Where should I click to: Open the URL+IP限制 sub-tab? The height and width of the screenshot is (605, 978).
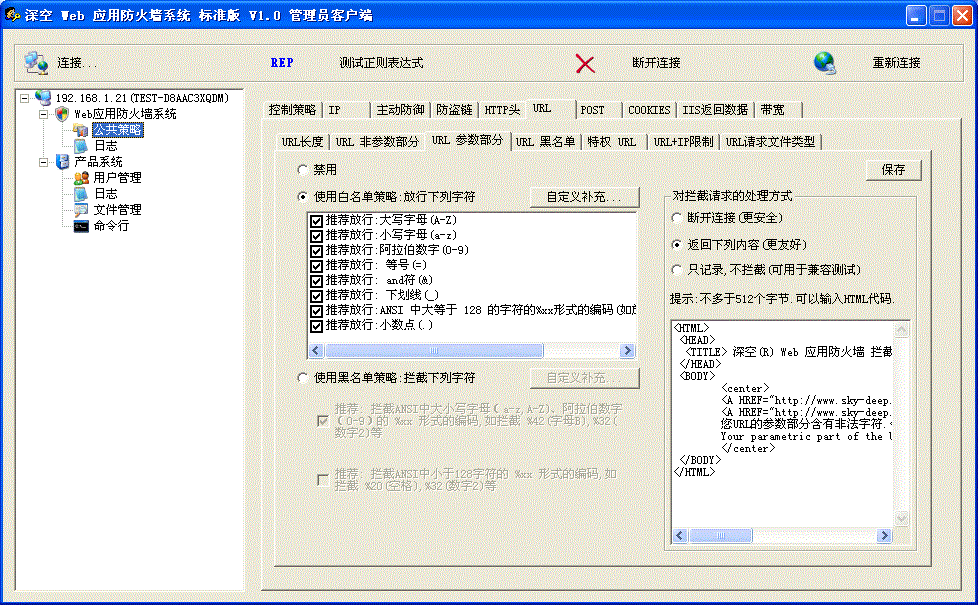[x=683, y=142]
